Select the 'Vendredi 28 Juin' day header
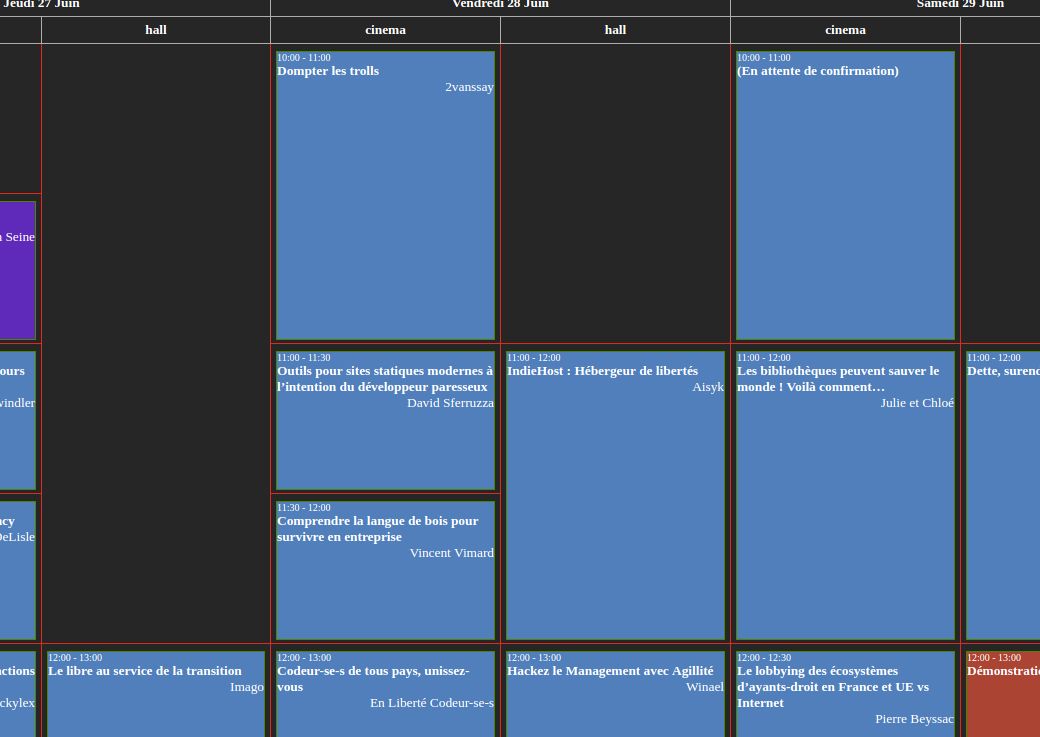This screenshot has height=737, width=1040. (500, 5)
